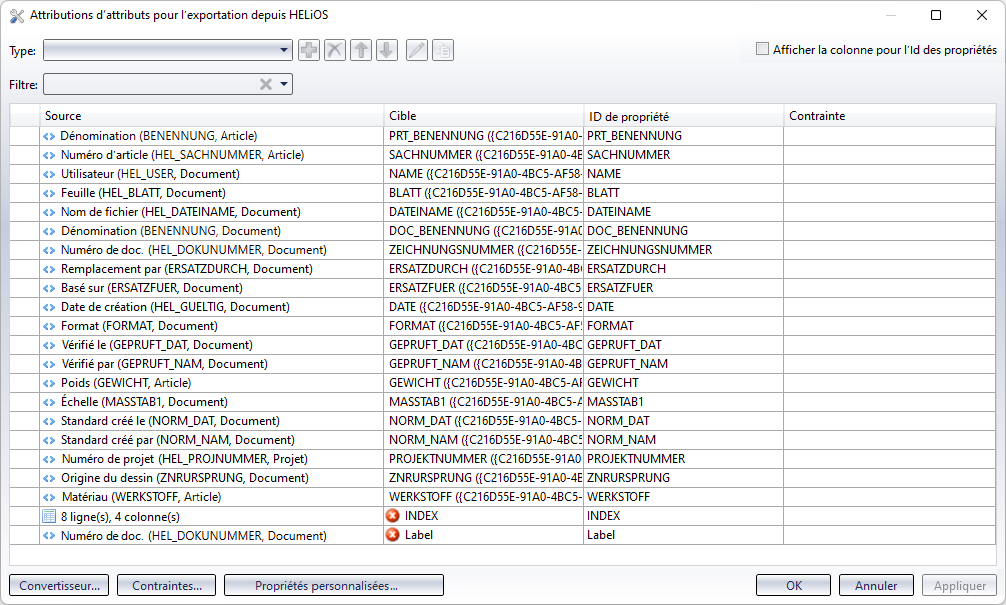This screenshot has height=605, width=1006.
Task: Click the move up arrow icon
Action: click(x=362, y=50)
